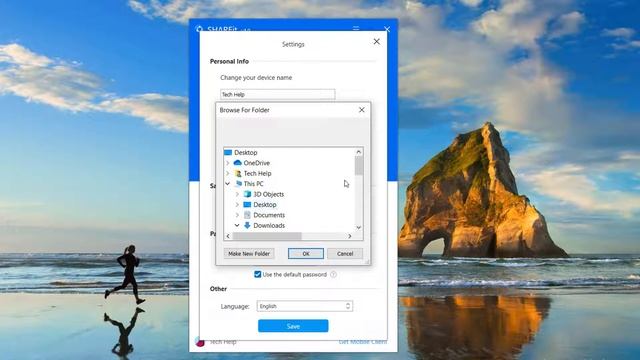
Task: Click the blue Save button in Settings
Action: click(x=293, y=326)
